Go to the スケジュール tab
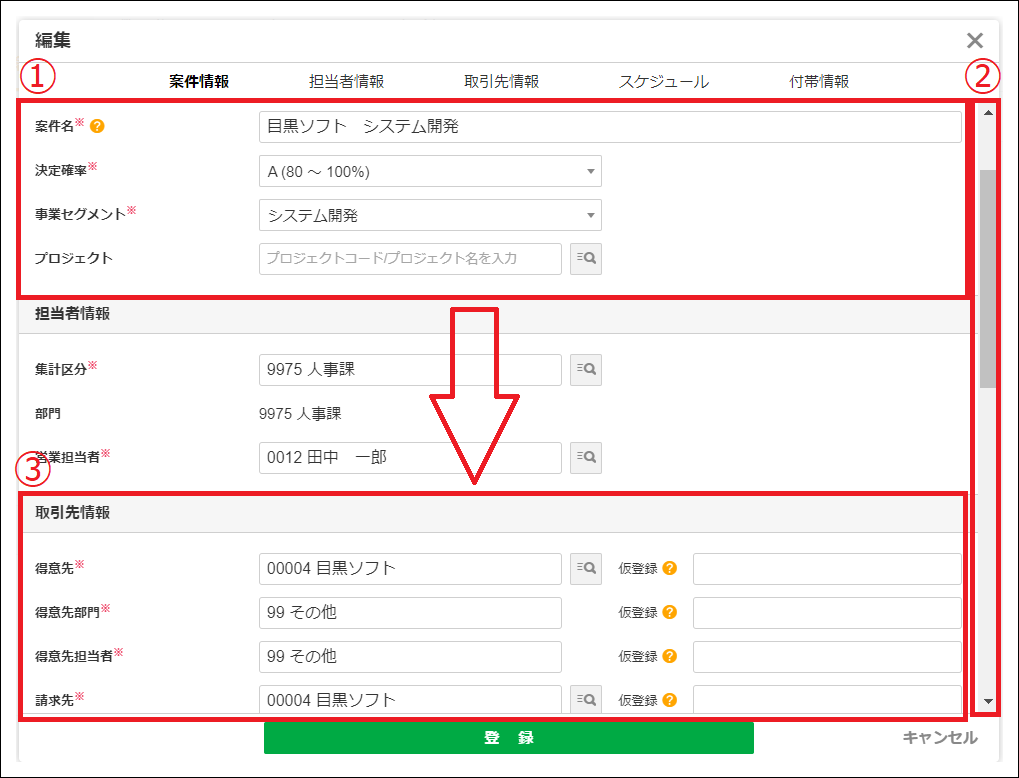The height and width of the screenshot is (778, 1019). click(x=663, y=82)
